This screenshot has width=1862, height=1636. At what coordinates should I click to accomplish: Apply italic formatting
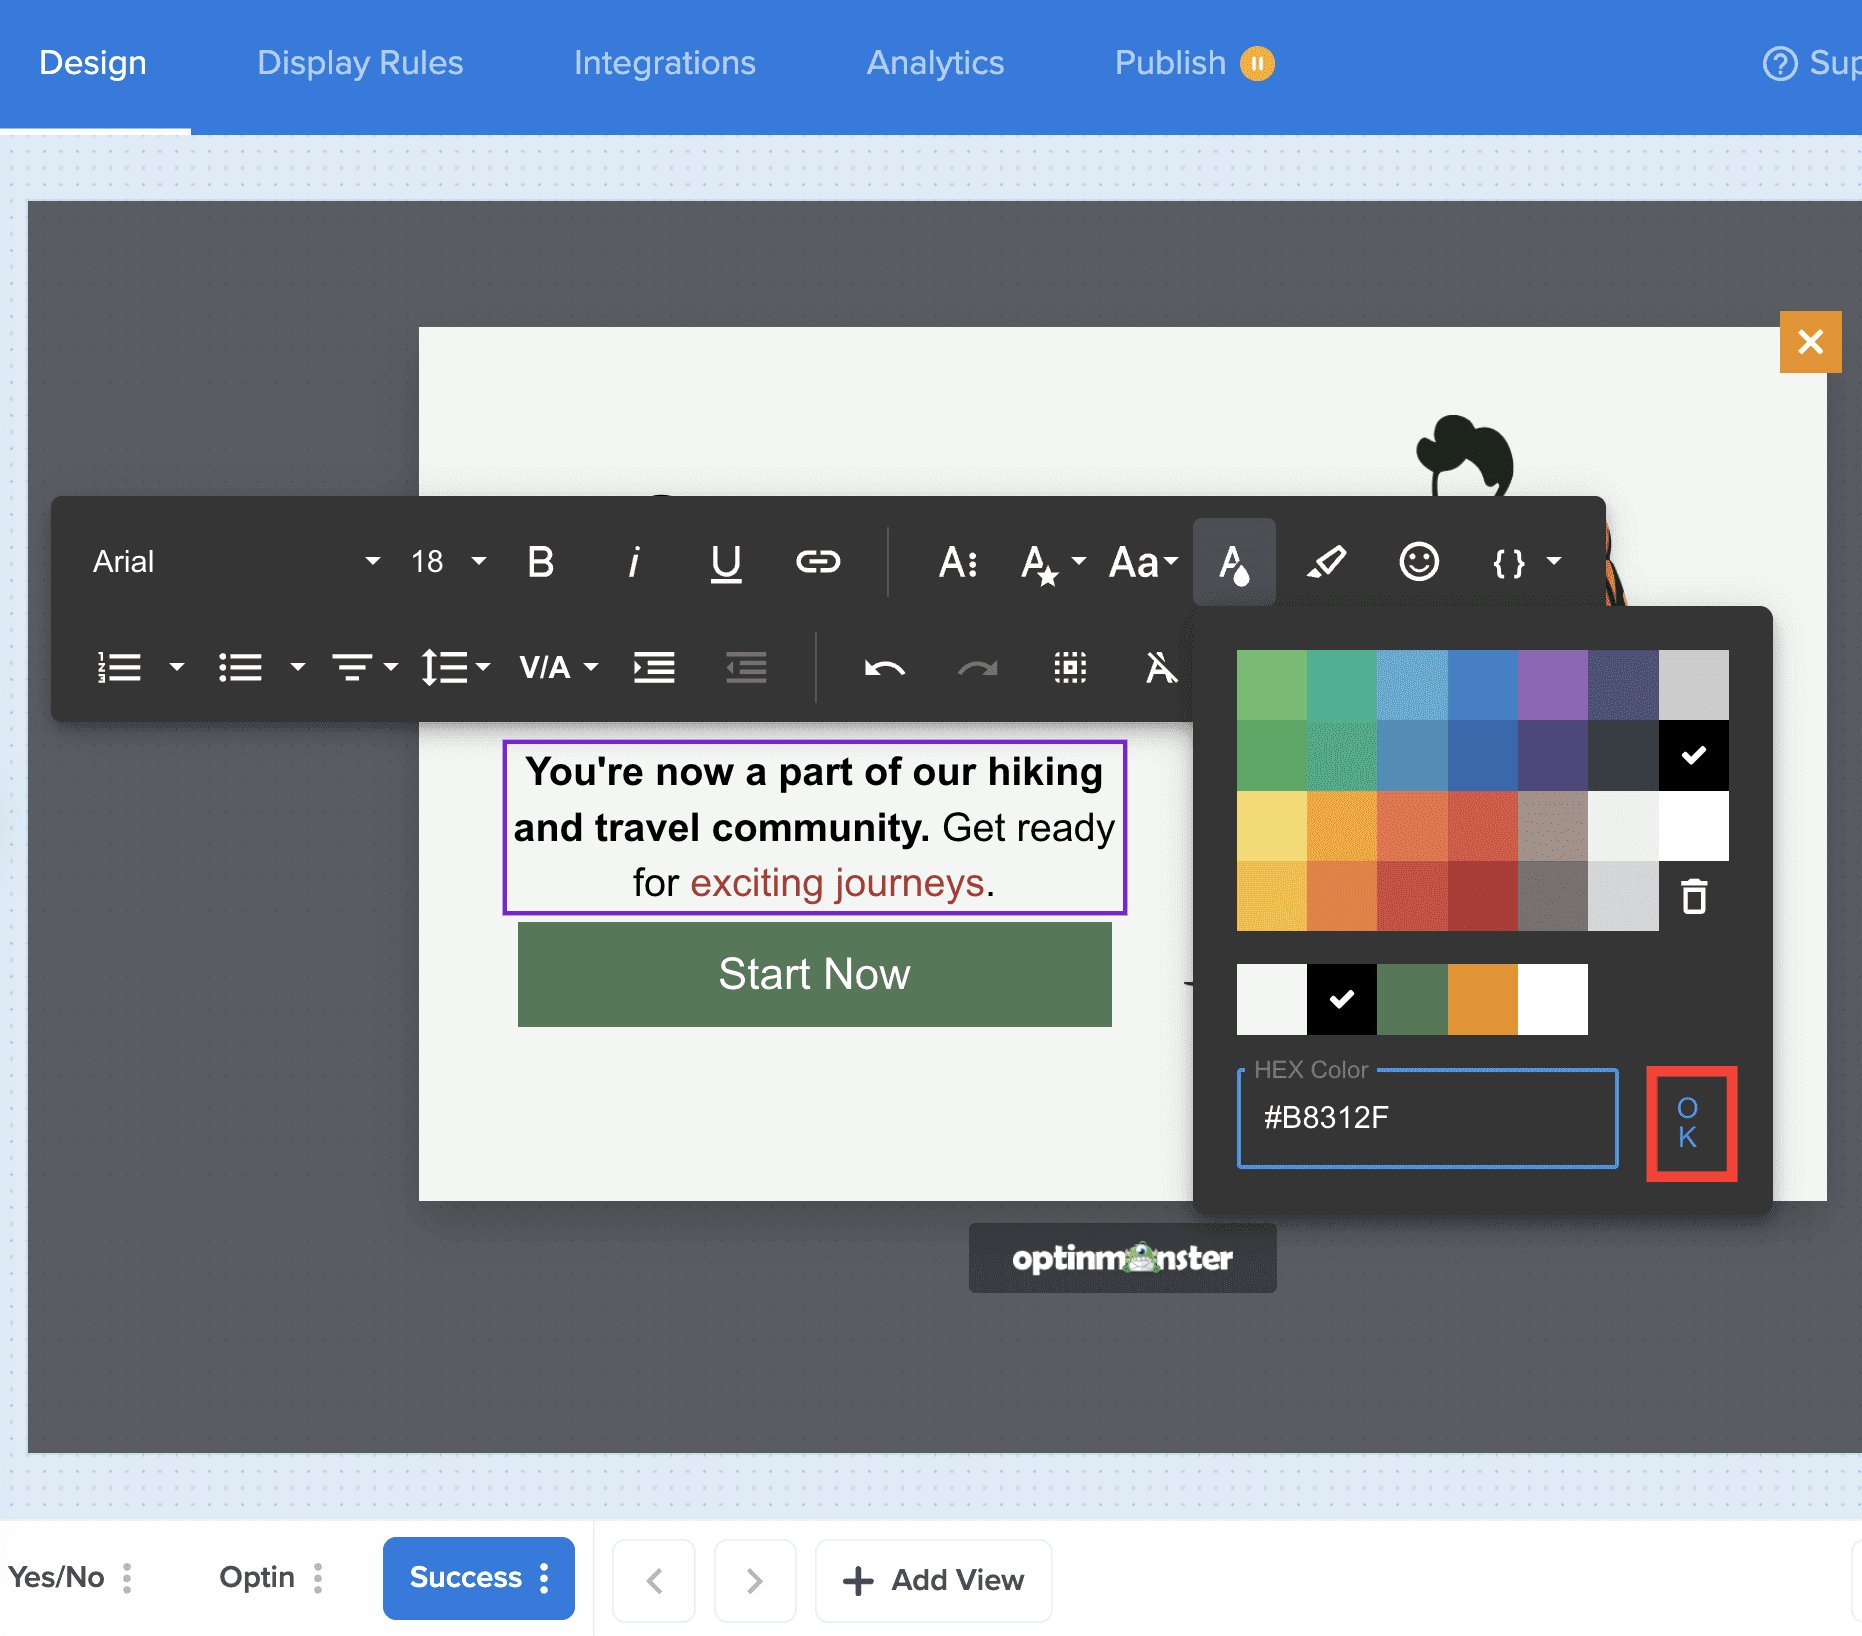tap(633, 562)
